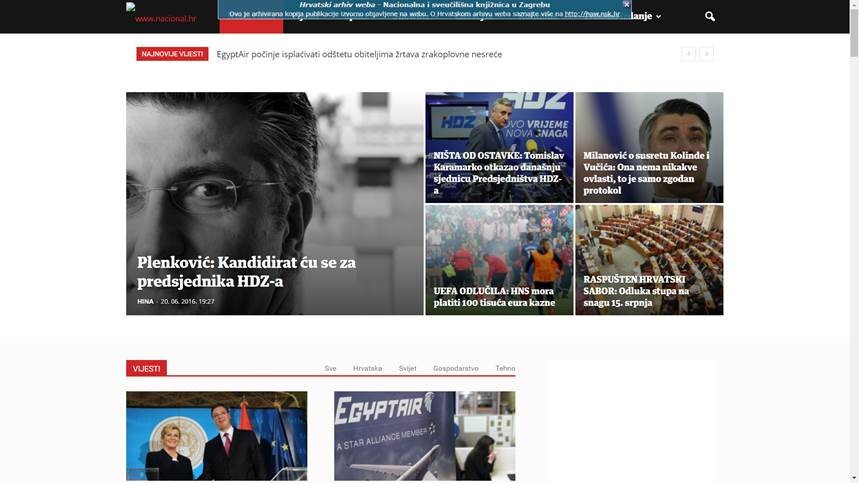Screen dimensions: 859x483
Task: Click the HINA author link
Action: click(145, 301)
